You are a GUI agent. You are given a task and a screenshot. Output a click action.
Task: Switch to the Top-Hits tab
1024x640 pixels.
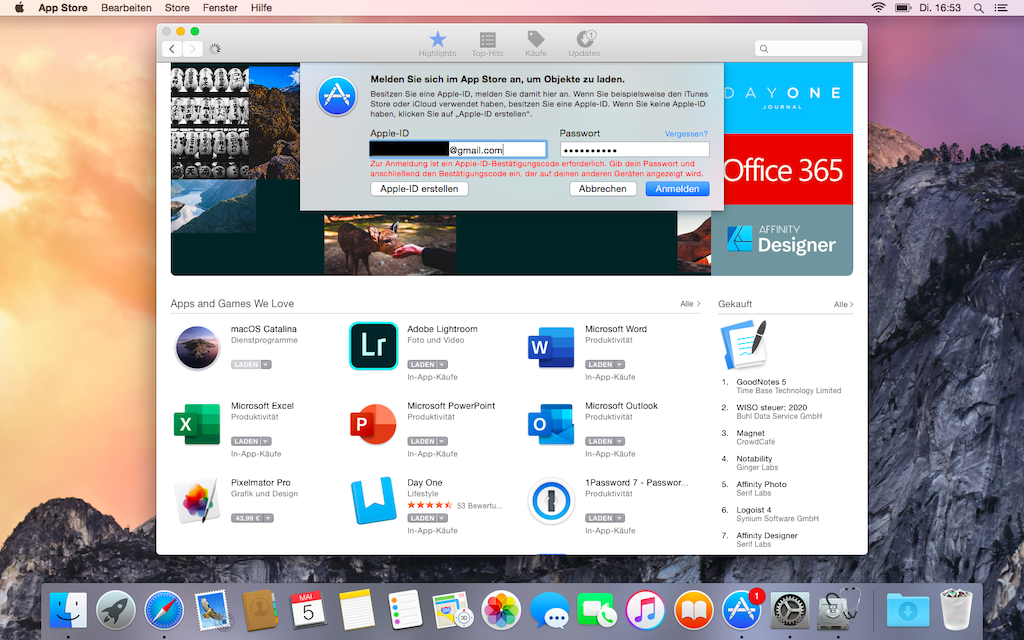tap(487, 44)
